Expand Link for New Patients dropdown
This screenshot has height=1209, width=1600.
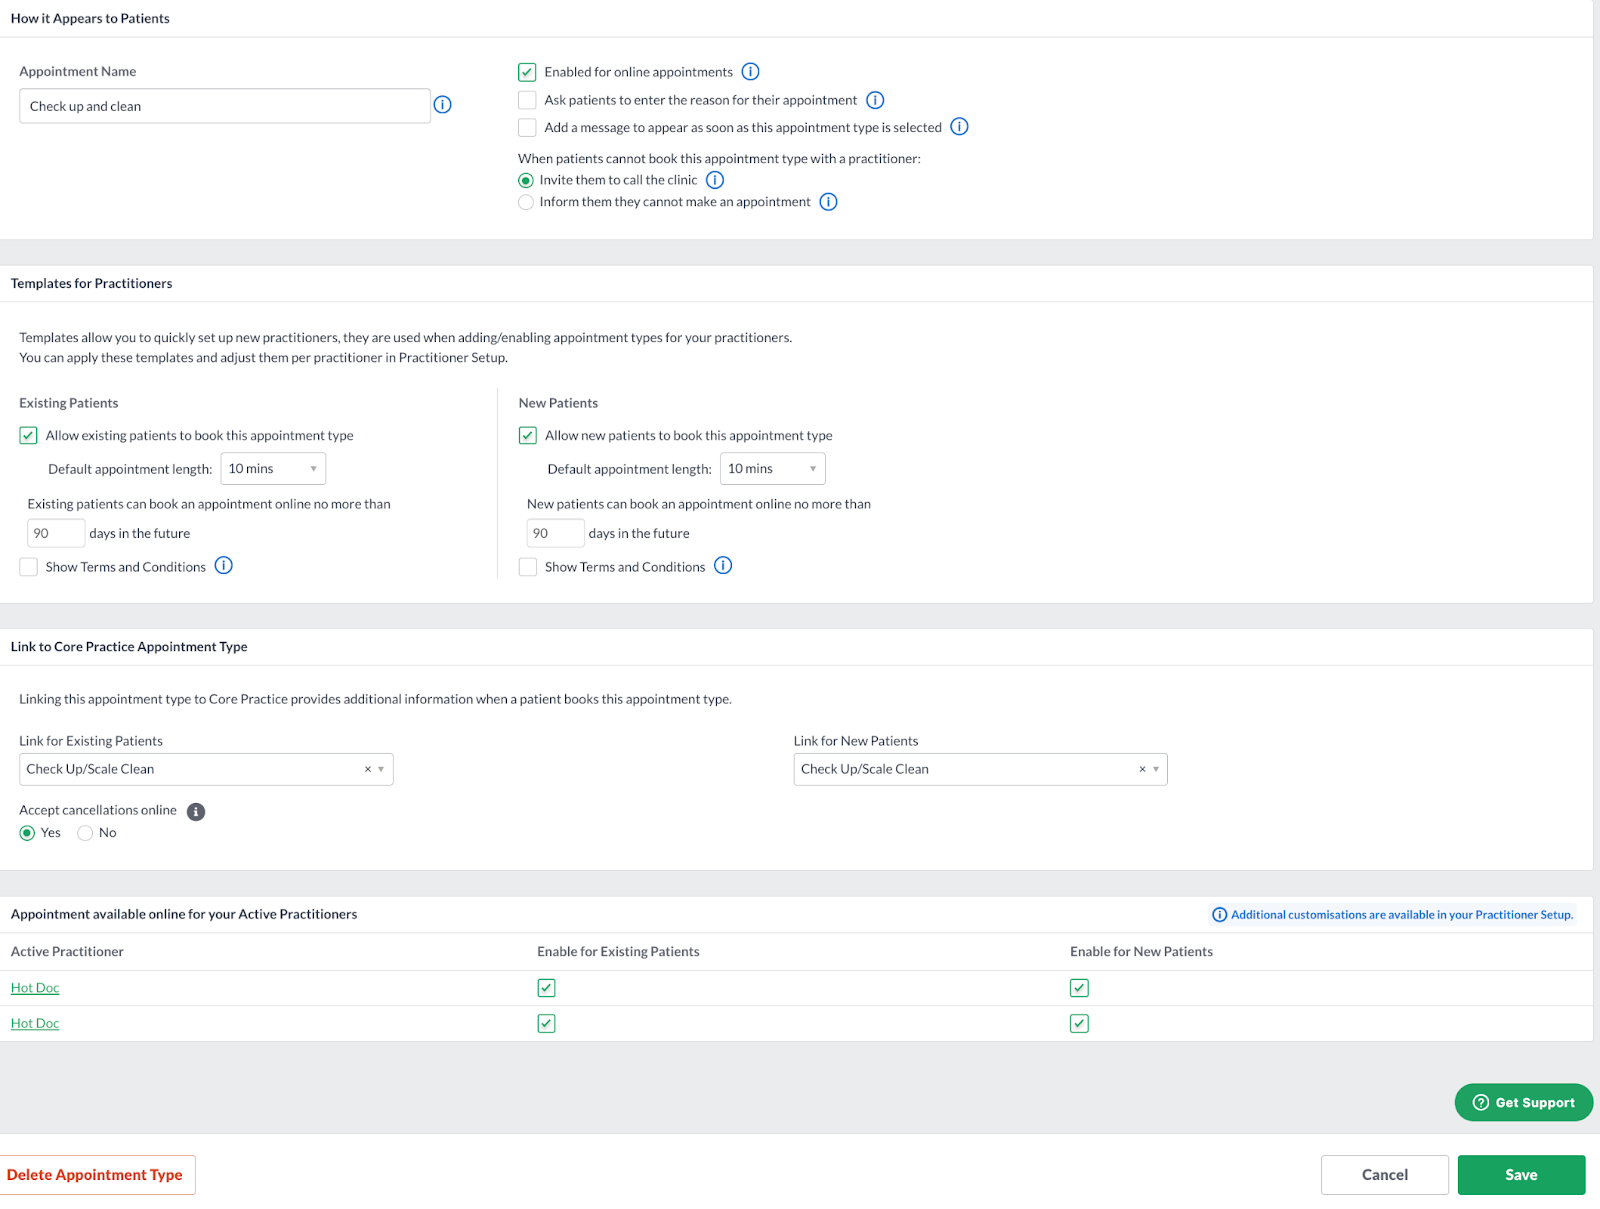tap(1156, 769)
